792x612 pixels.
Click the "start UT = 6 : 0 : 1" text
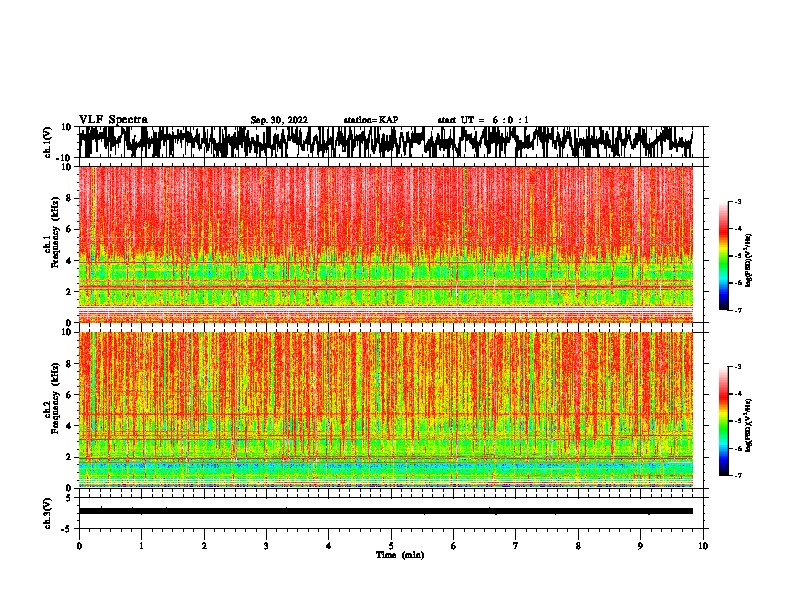[483, 120]
